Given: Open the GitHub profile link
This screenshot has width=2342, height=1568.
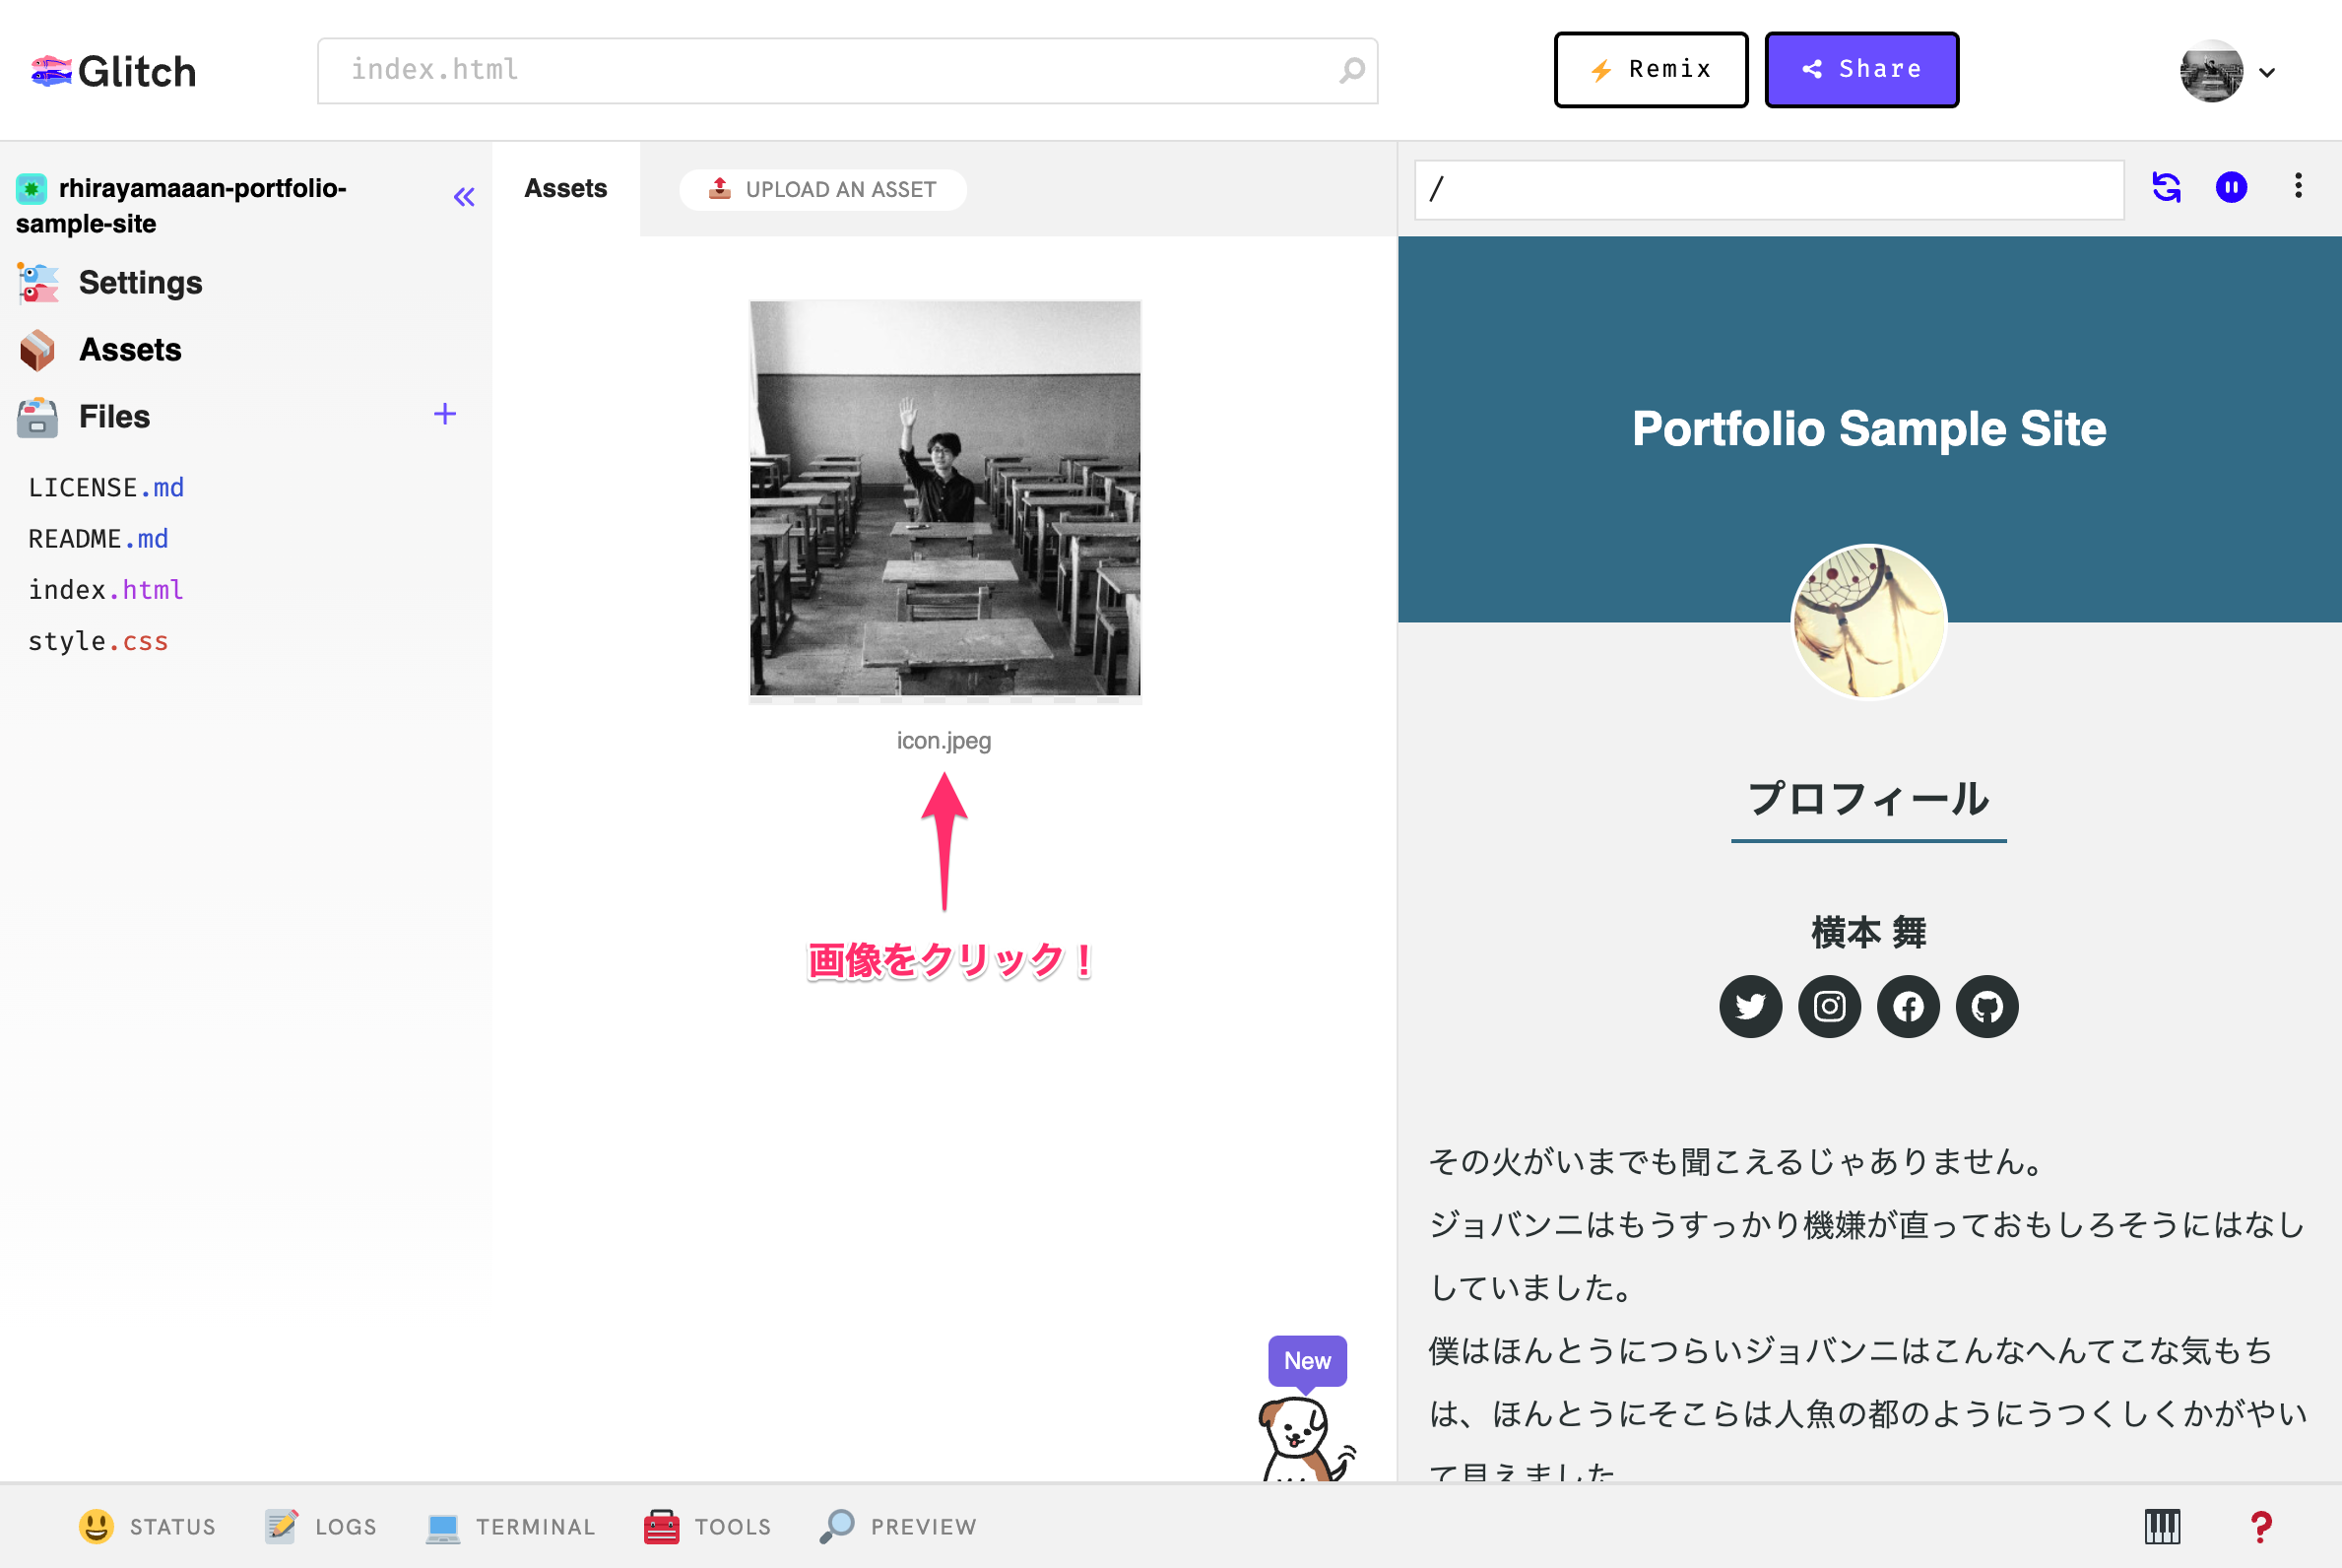Looking at the screenshot, I should point(1986,1007).
